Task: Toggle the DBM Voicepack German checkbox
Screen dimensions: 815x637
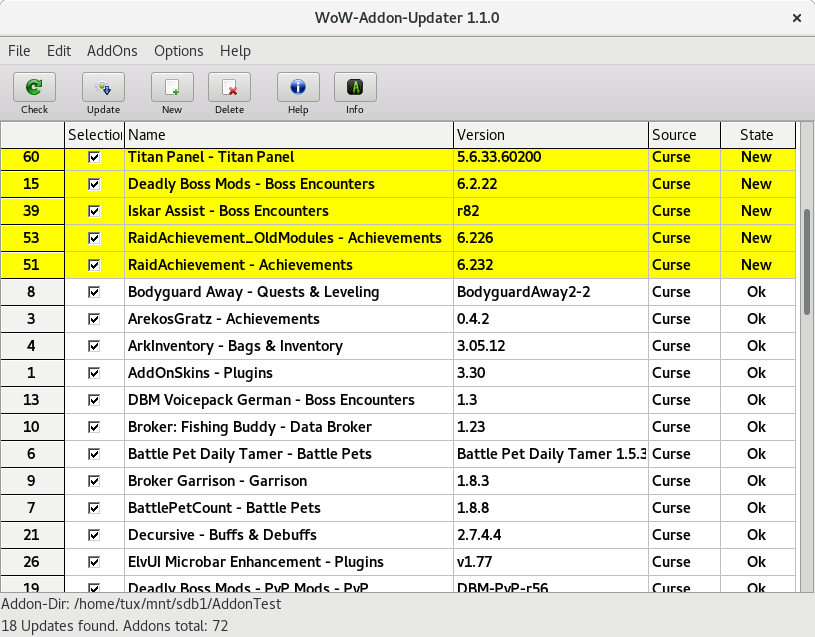Action: (94, 400)
